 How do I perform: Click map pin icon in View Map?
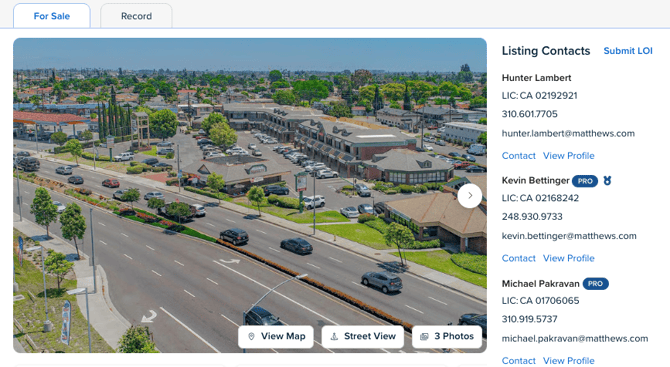(x=251, y=337)
